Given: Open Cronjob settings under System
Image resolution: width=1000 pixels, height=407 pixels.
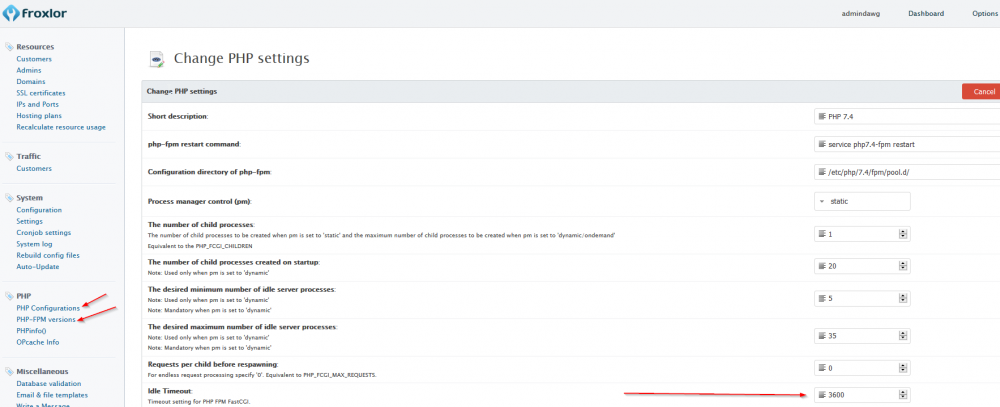Looking at the screenshot, I should [x=43, y=232].
